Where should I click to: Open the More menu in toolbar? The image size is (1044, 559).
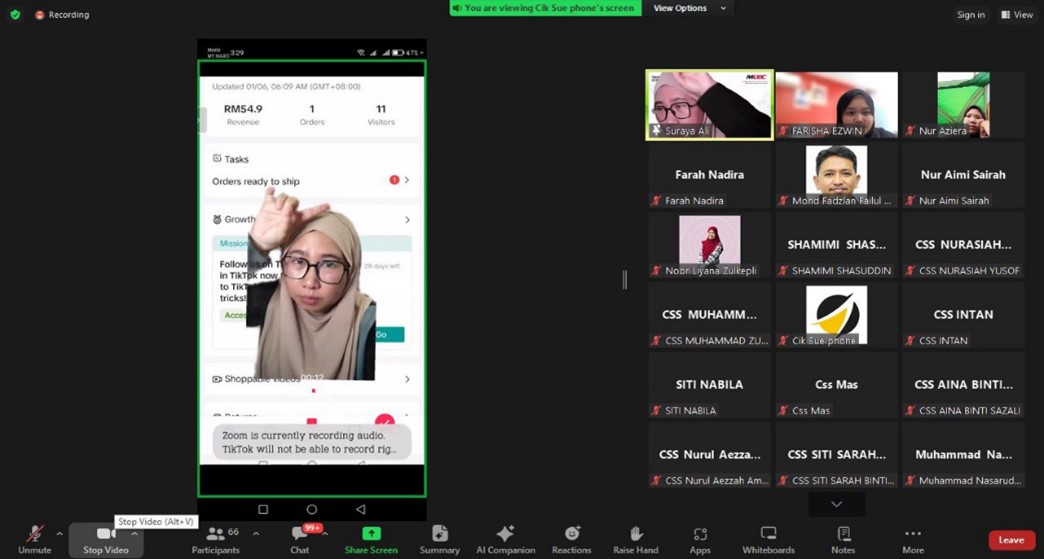point(912,538)
